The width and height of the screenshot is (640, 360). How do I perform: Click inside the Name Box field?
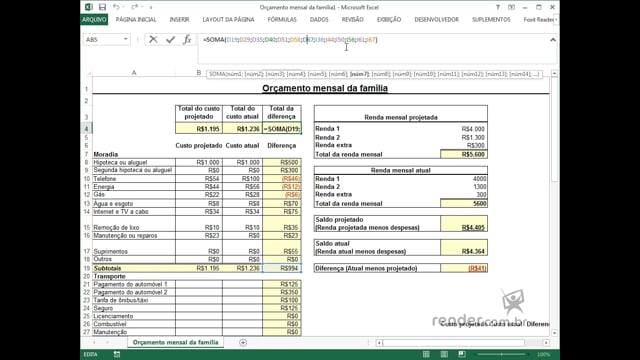point(103,39)
